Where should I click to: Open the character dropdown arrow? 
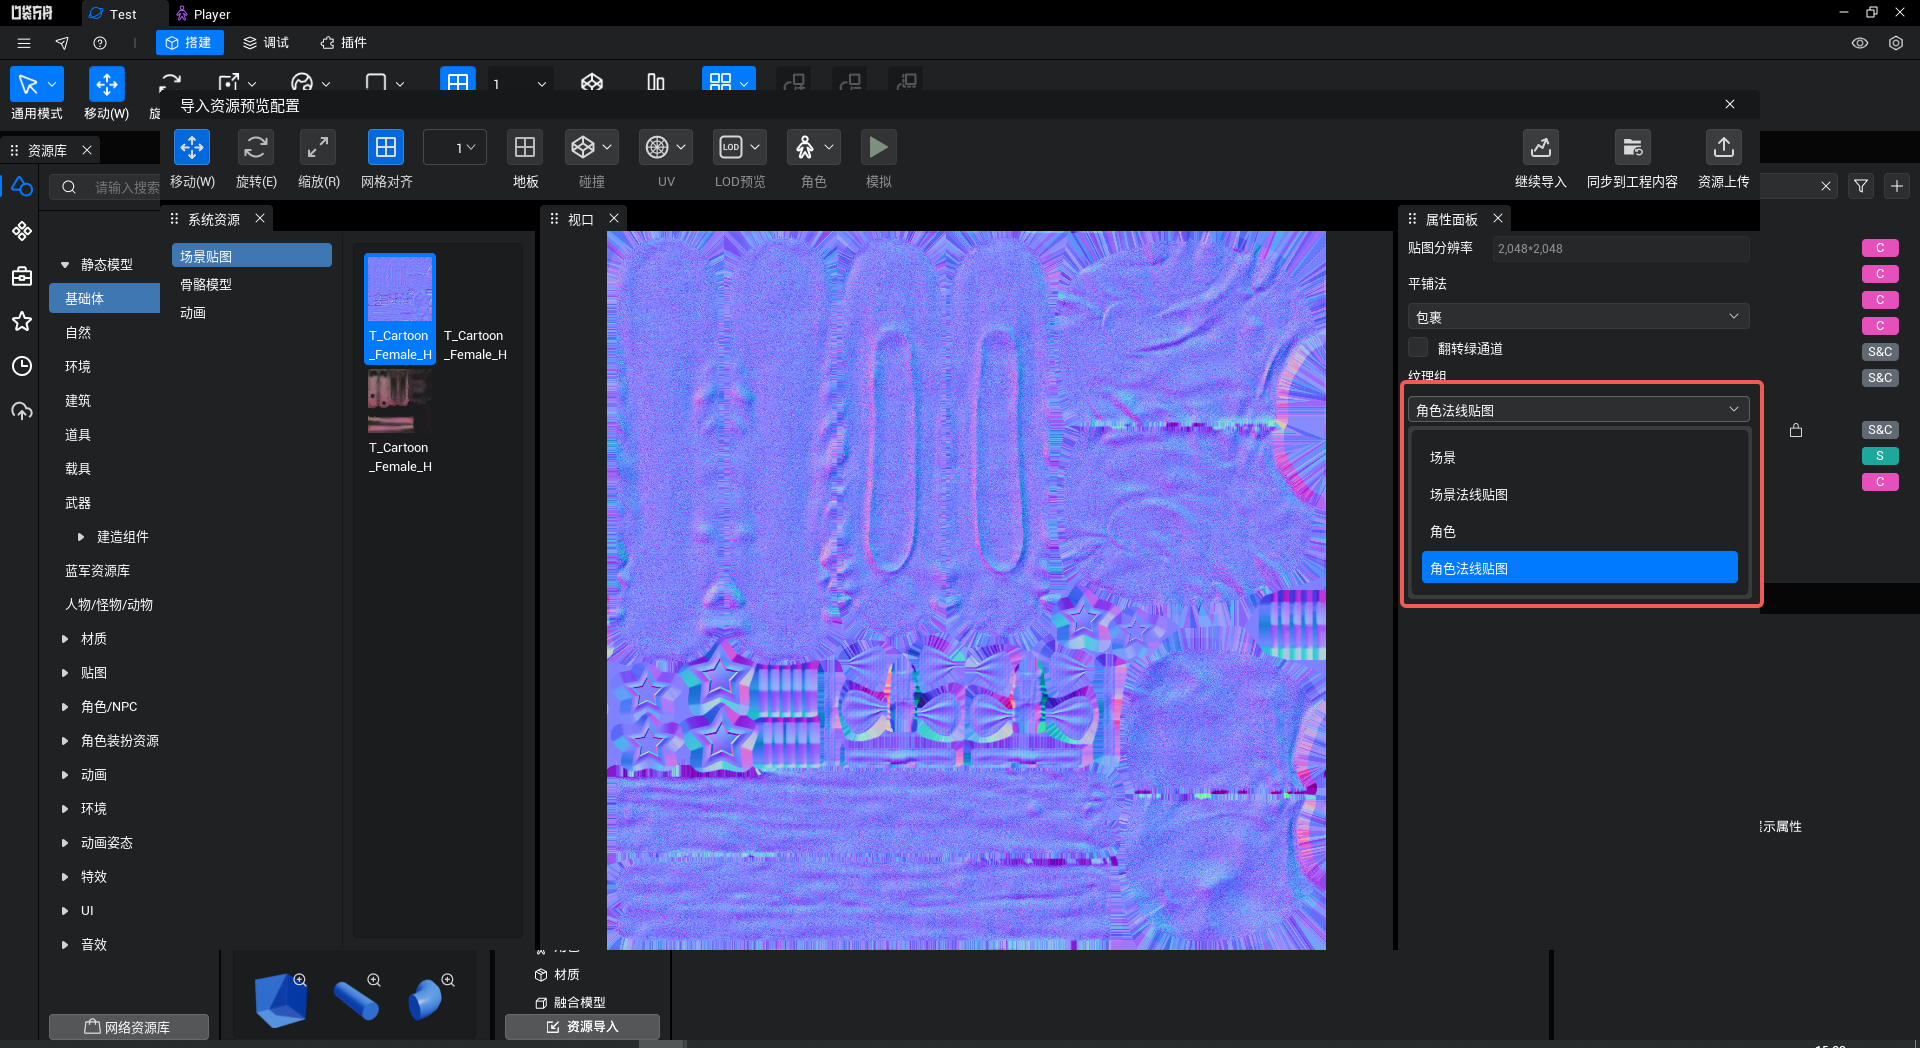point(829,148)
